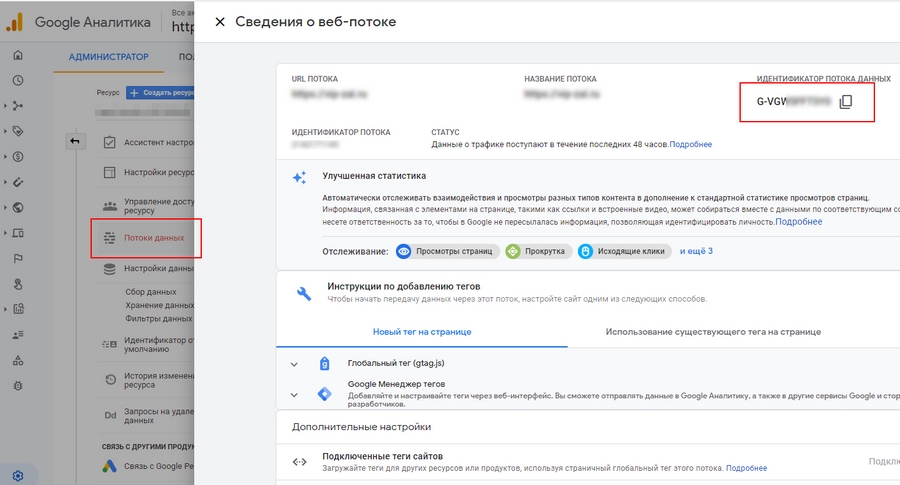Open the Retention magnet icon

(x=18, y=182)
